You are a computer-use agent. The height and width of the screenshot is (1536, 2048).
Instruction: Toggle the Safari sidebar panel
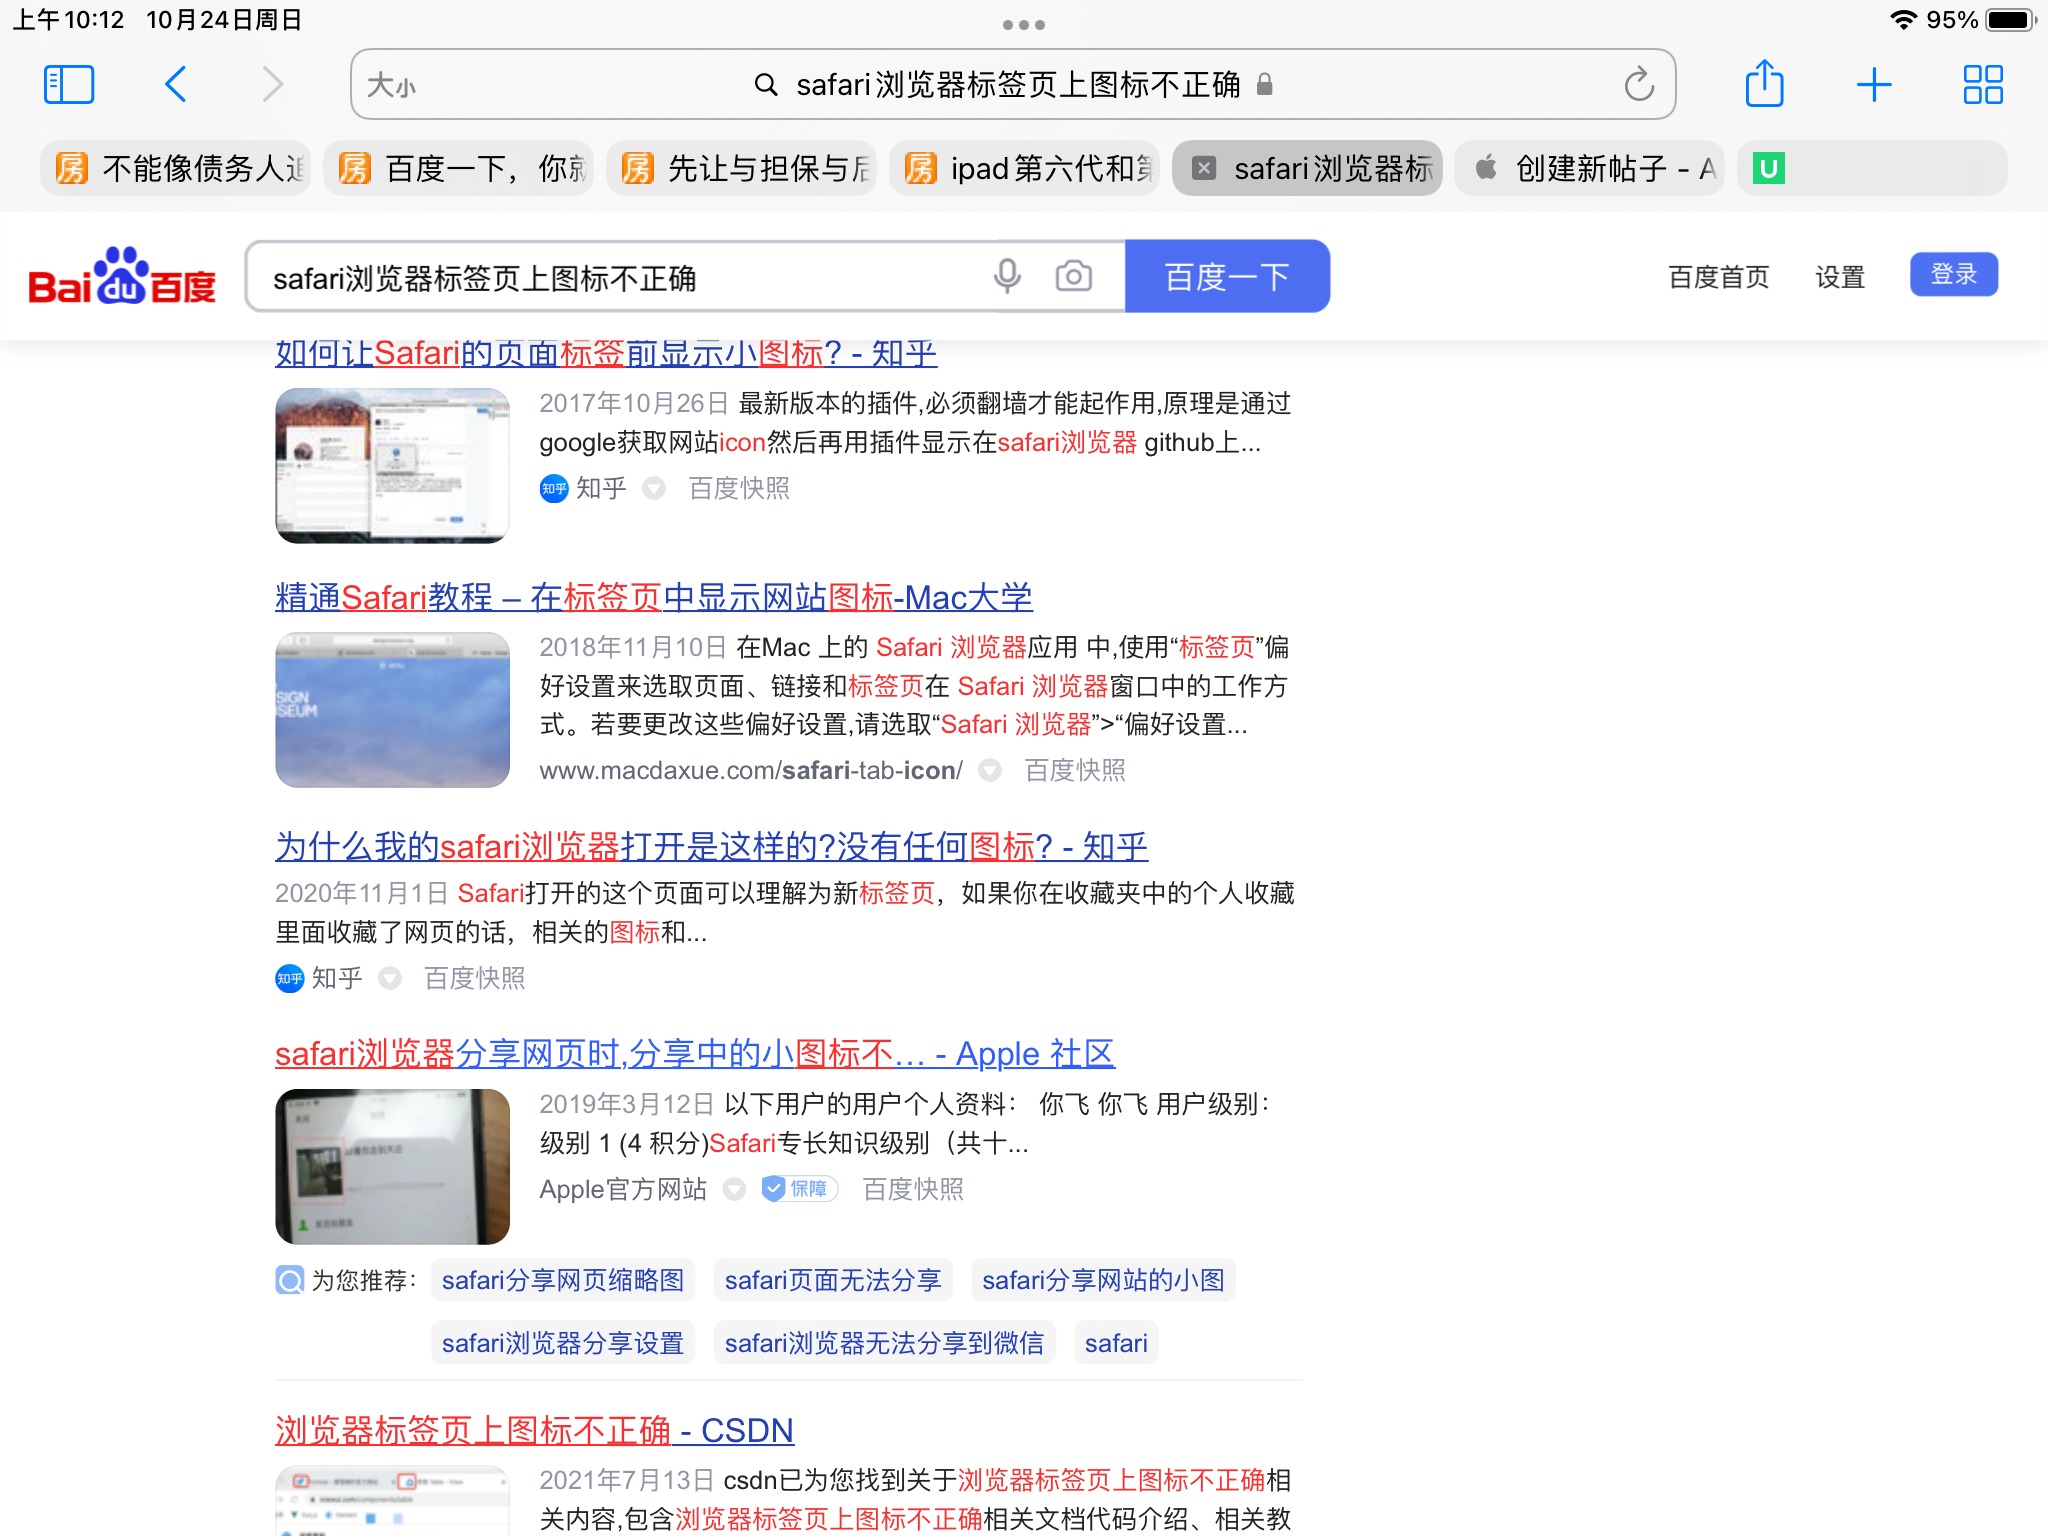coord(69,85)
